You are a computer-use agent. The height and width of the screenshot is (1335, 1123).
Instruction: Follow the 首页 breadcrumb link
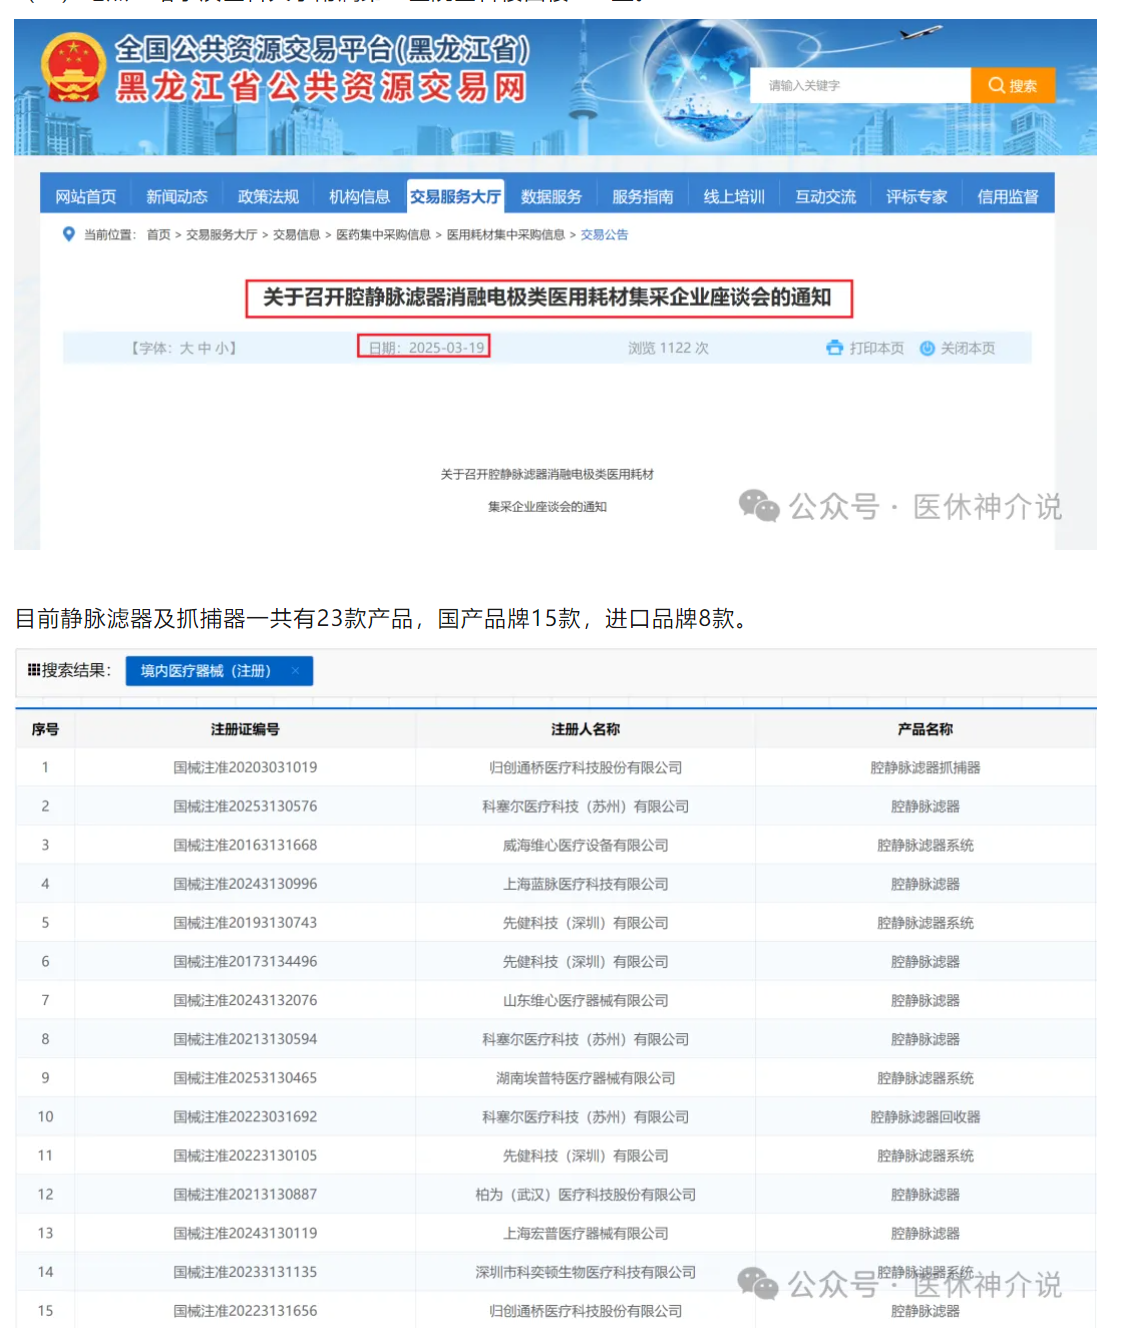coord(159,235)
